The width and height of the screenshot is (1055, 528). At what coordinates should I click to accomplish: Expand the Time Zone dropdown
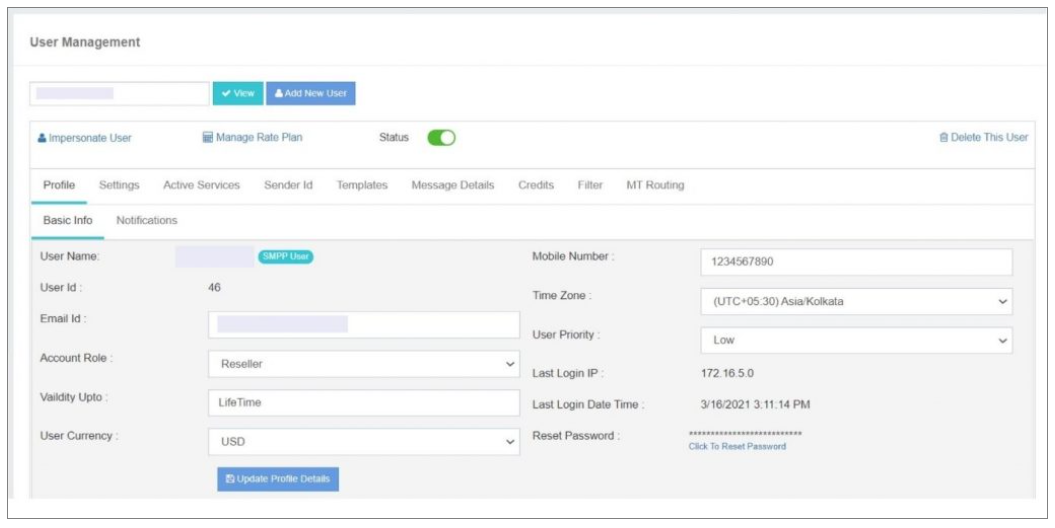857,301
